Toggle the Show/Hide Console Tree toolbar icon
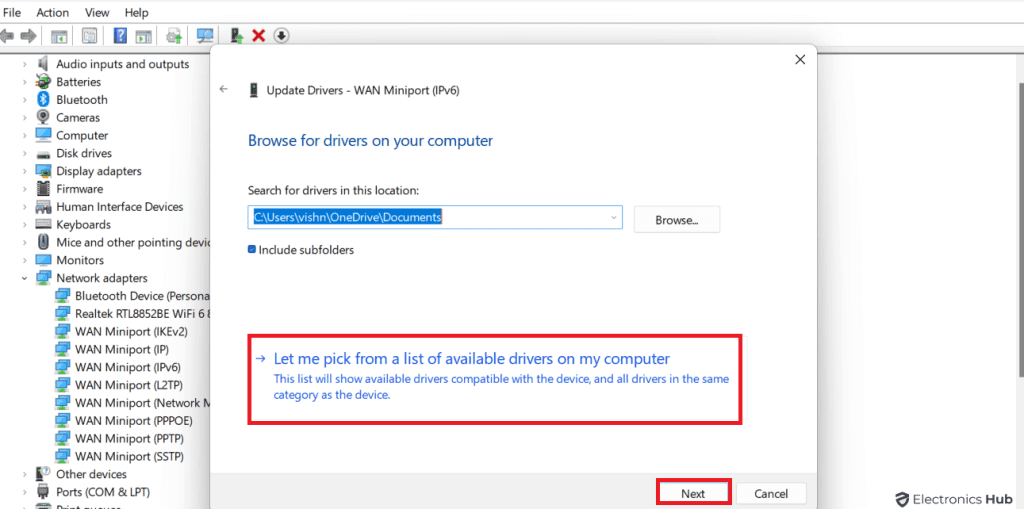This screenshot has height=509, width=1024. (59, 35)
